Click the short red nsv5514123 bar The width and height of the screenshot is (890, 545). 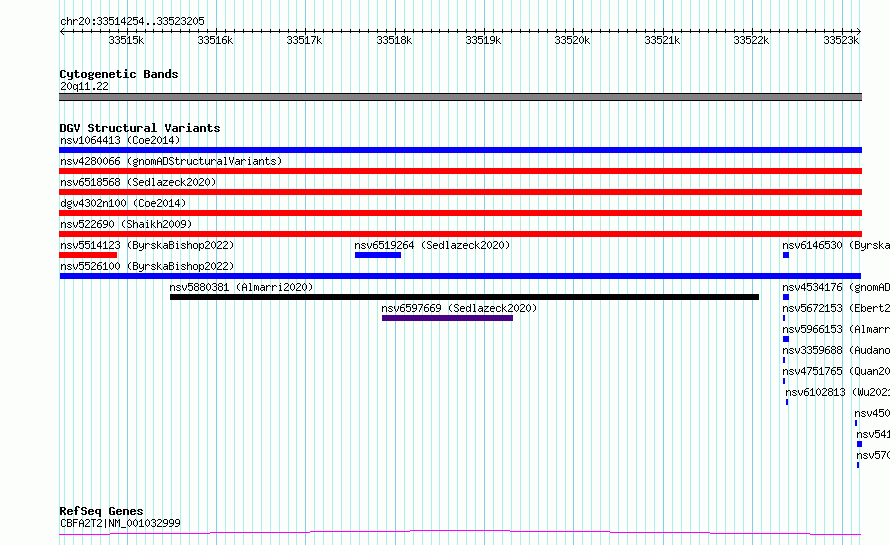(x=88, y=255)
